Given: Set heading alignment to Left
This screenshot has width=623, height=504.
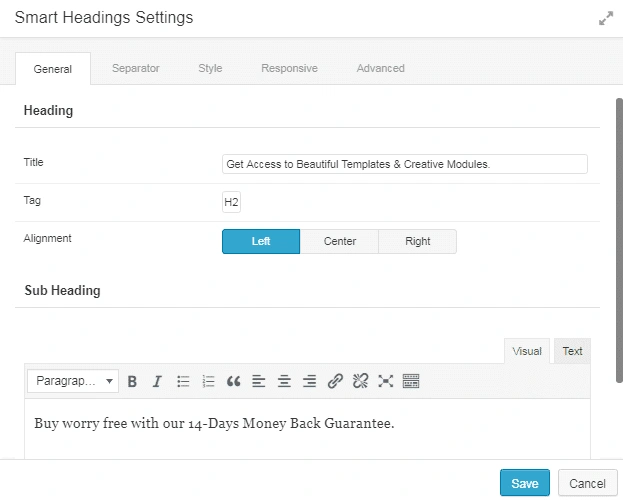Looking at the screenshot, I should pos(260,241).
